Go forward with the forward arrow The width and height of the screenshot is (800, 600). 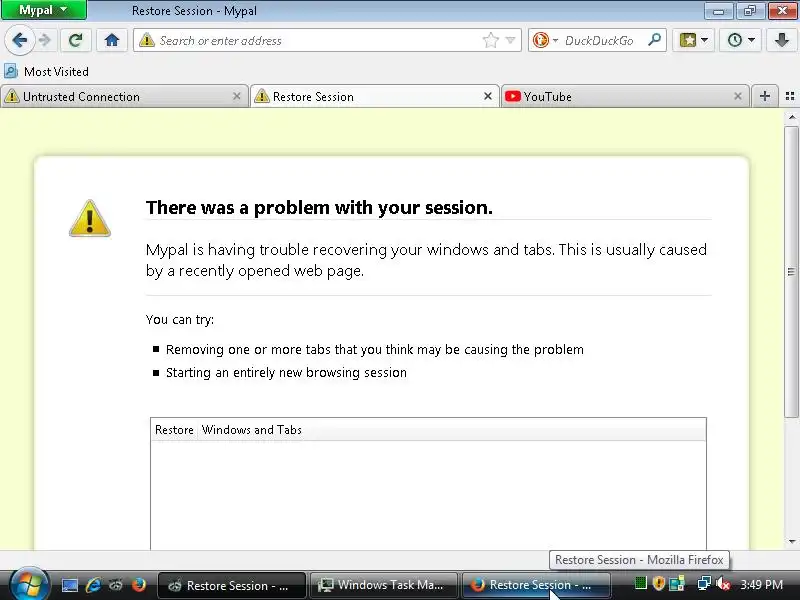pyautogui.click(x=45, y=40)
